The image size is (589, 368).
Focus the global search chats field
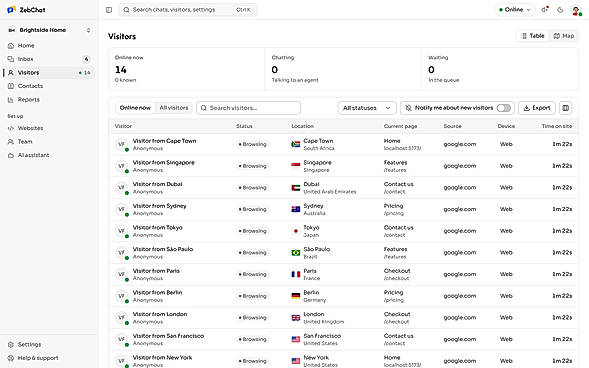coord(188,10)
